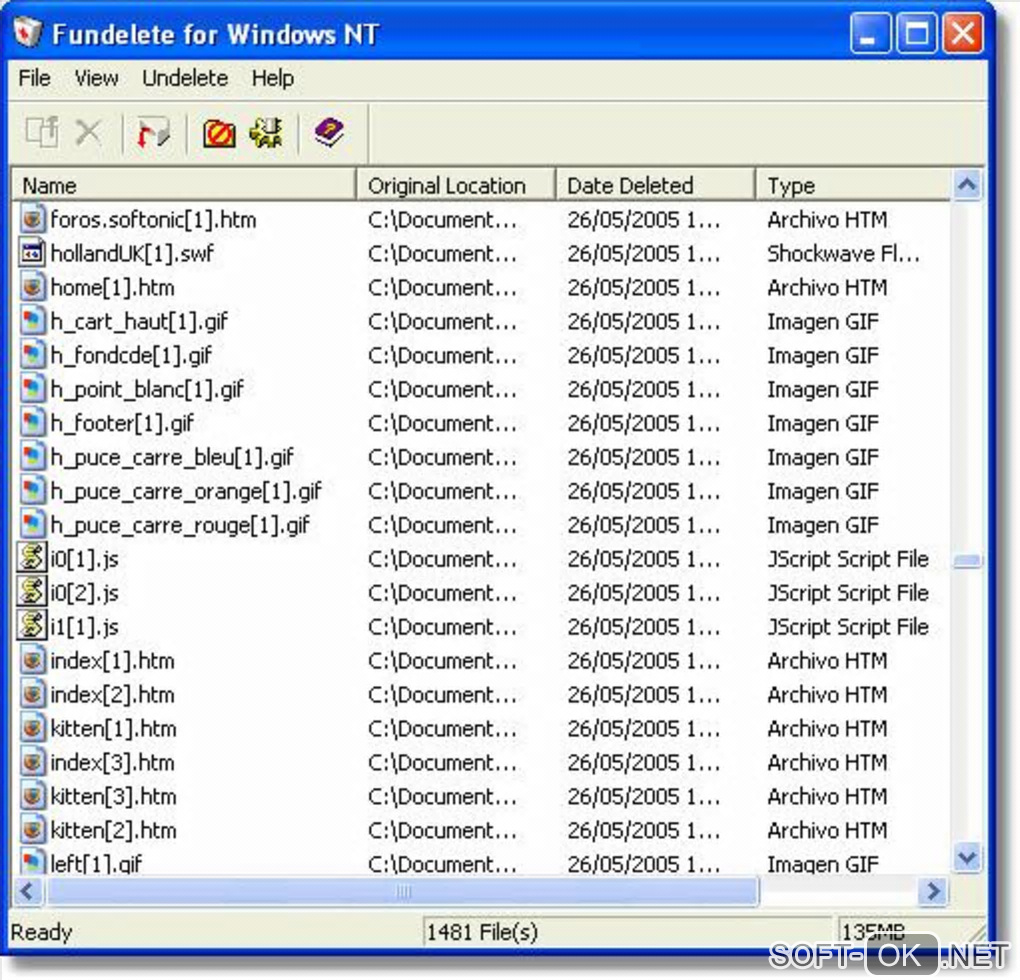The image size is (1020, 980).
Task: Select the i1[1].js script file icon
Action: [32, 626]
